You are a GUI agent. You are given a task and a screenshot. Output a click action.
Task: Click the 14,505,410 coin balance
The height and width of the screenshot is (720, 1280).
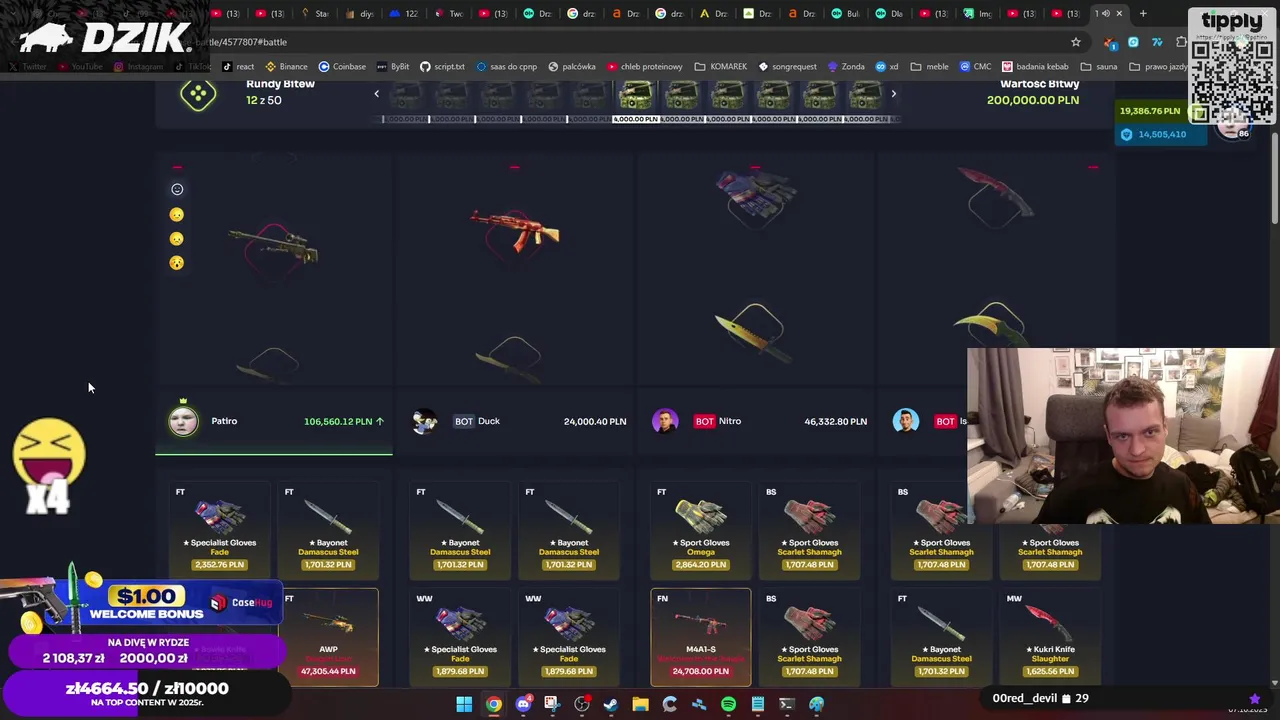click(x=1162, y=134)
